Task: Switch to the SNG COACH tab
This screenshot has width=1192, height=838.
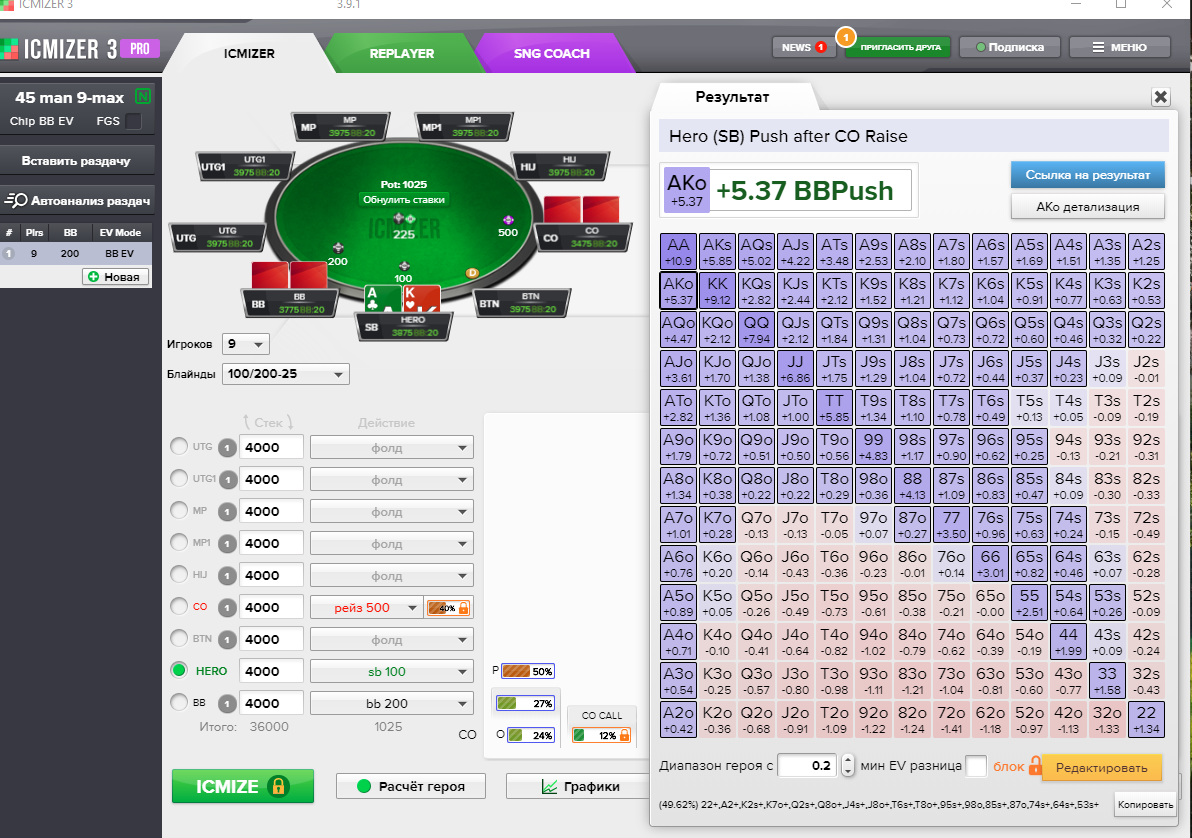Action: point(551,53)
